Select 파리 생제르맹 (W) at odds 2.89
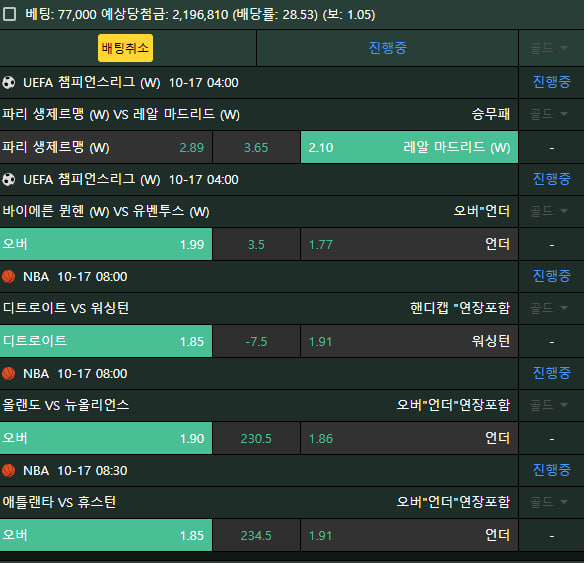The image size is (587, 563). (106, 147)
